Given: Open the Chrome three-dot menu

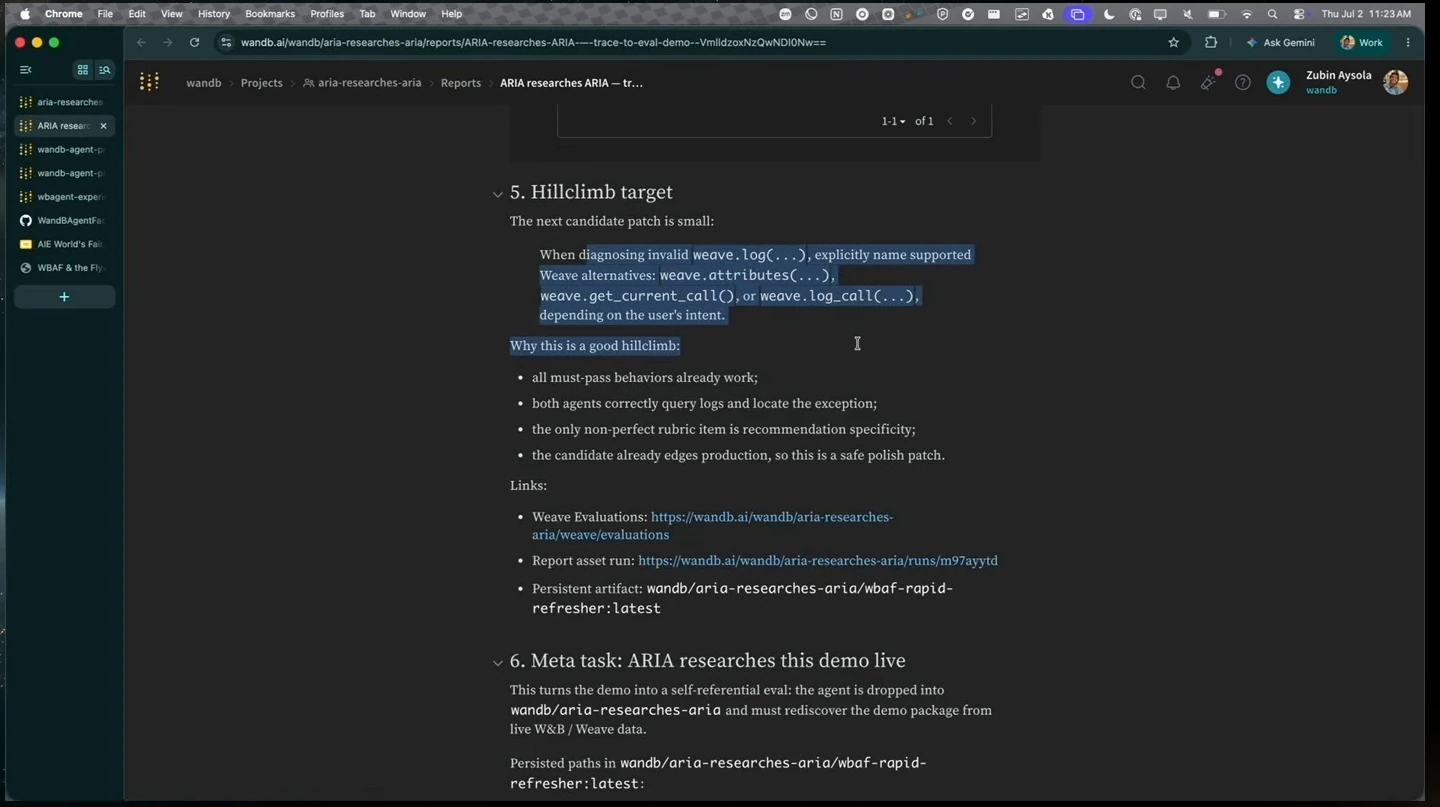Looking at the screenshot, I should coord(1408,43).
